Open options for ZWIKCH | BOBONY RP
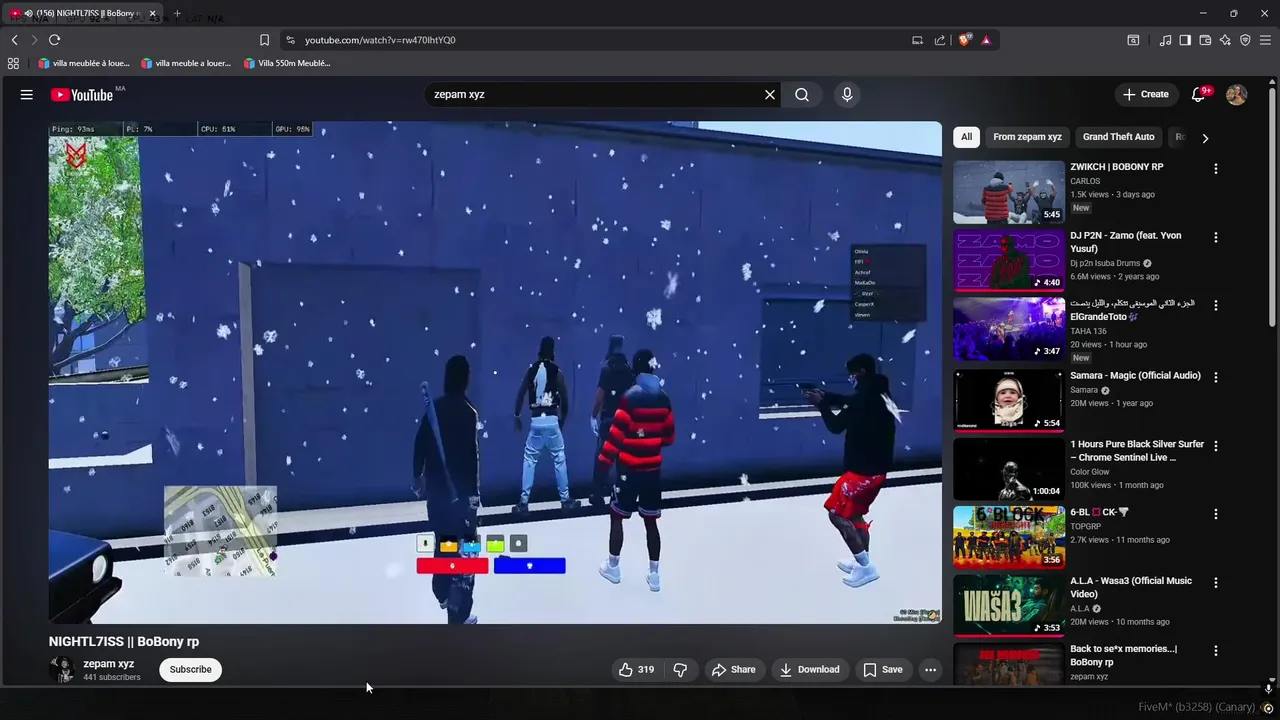Viewport: 1280px width, 720px height. pyautogui.click(x=1216, y=169)
